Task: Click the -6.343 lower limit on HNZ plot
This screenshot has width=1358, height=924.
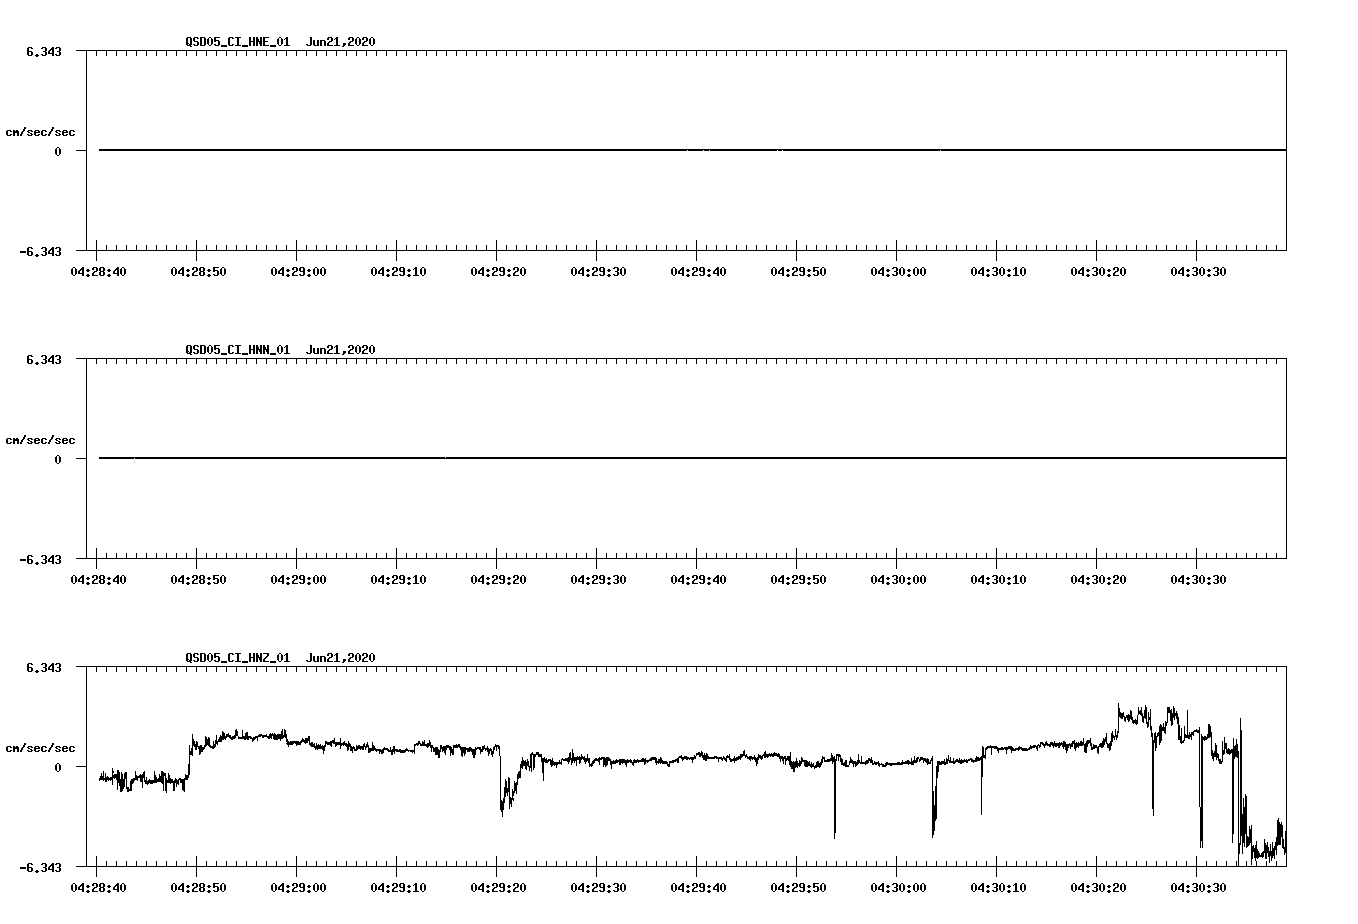Action: pos(41,867)
